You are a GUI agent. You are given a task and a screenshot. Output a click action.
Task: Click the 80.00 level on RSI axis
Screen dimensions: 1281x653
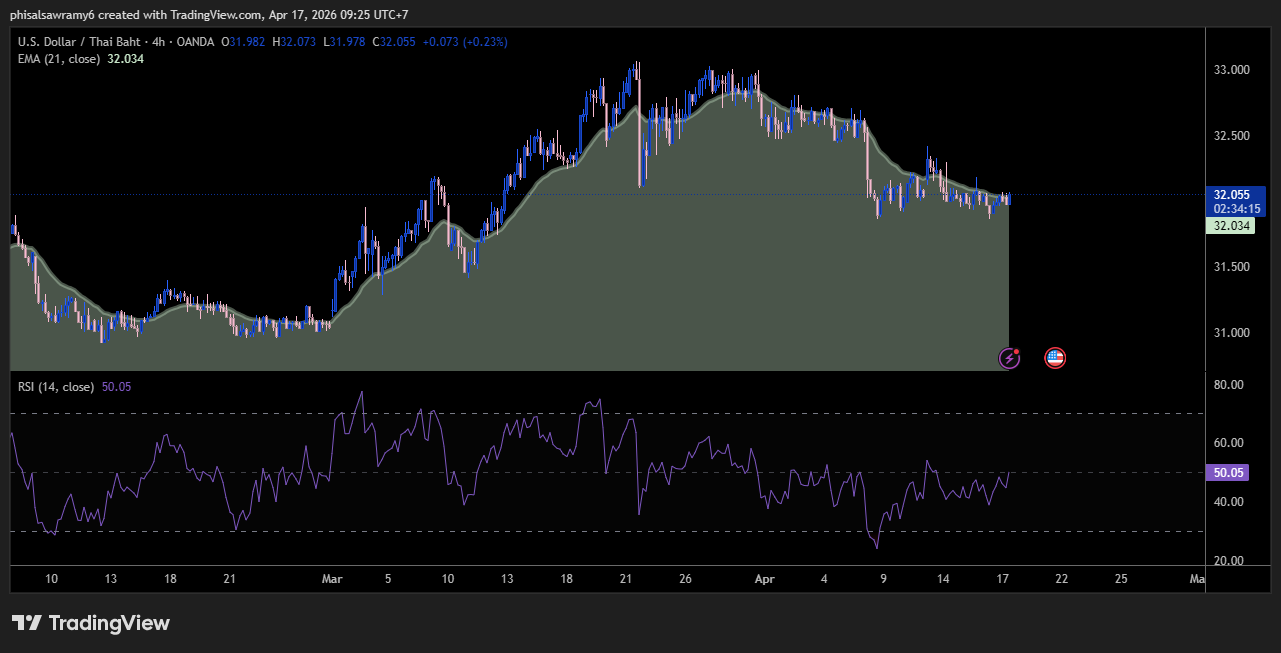point(1228,385)
